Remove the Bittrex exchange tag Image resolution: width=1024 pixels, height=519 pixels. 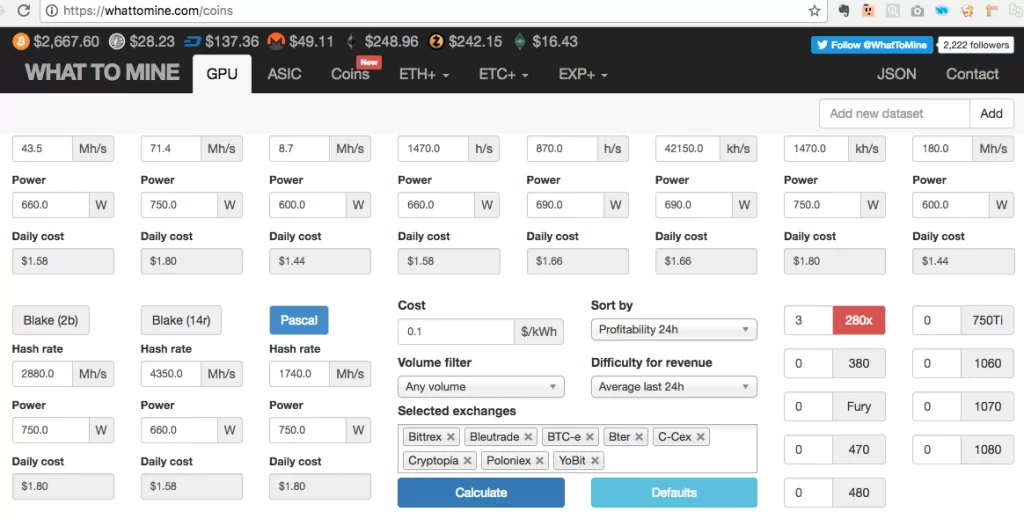click(x=451, y=437)
